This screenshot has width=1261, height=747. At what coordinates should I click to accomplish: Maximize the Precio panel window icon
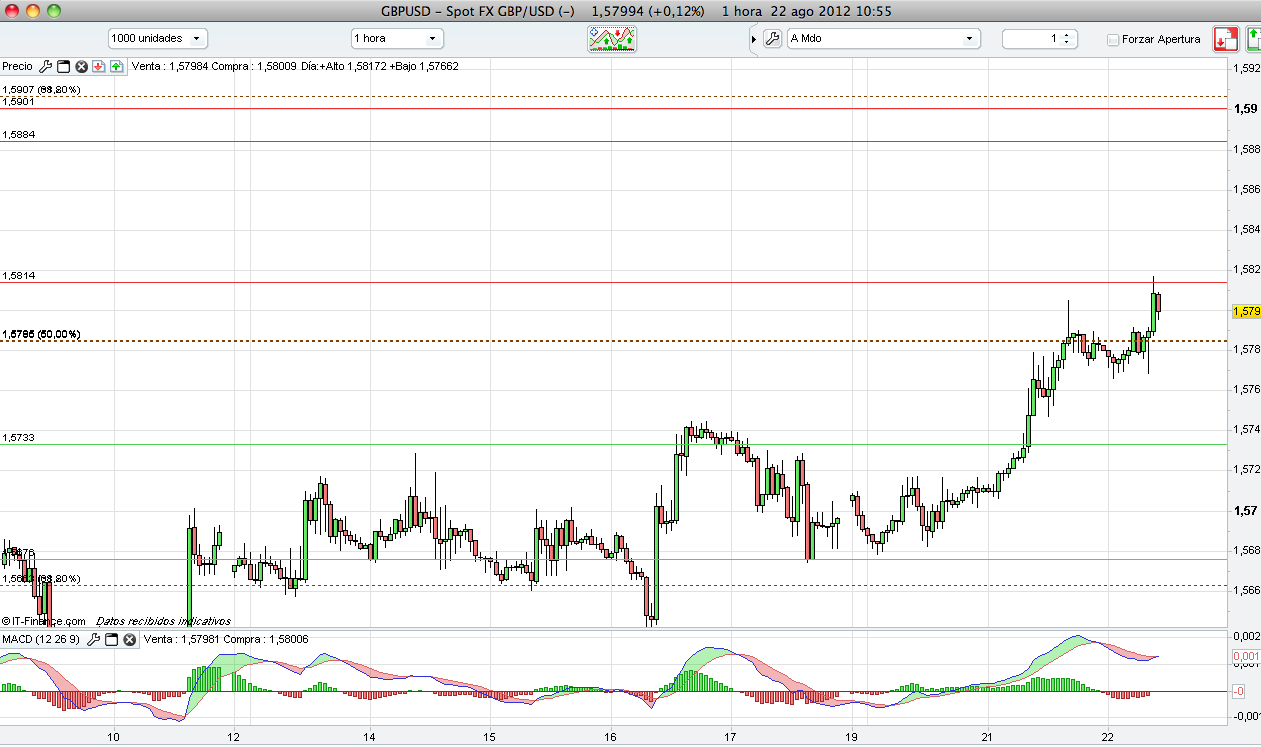coord(63,66)
